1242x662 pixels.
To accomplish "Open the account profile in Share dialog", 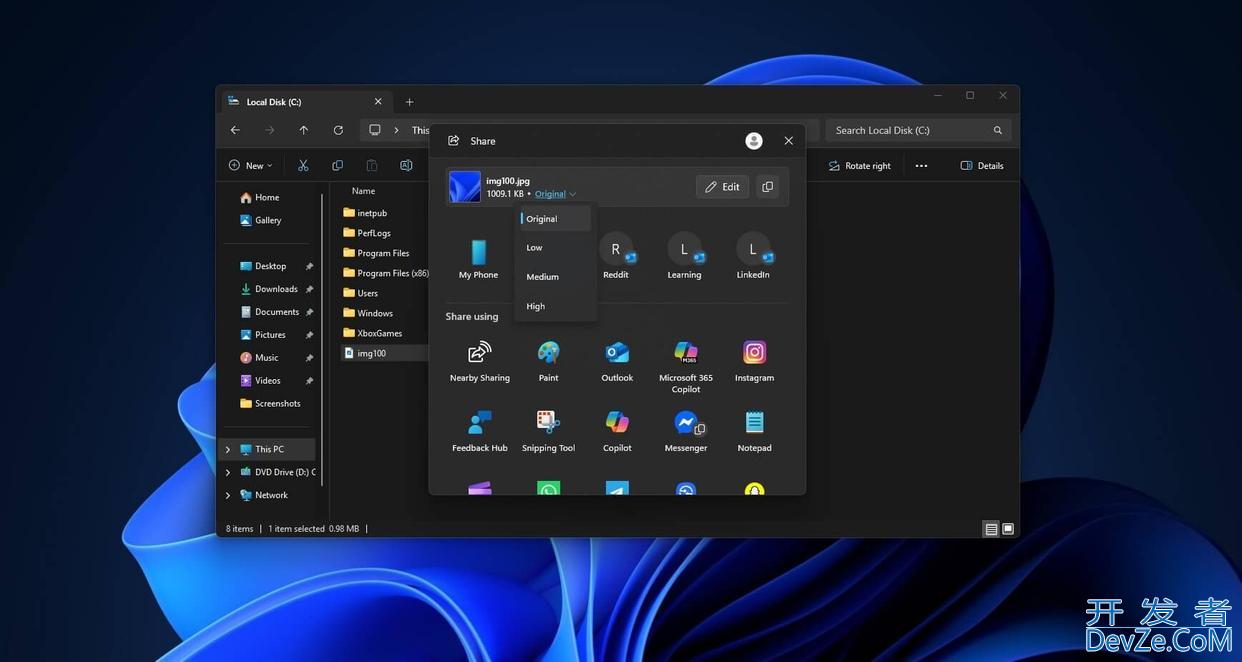I will click(x=754, y=141).
